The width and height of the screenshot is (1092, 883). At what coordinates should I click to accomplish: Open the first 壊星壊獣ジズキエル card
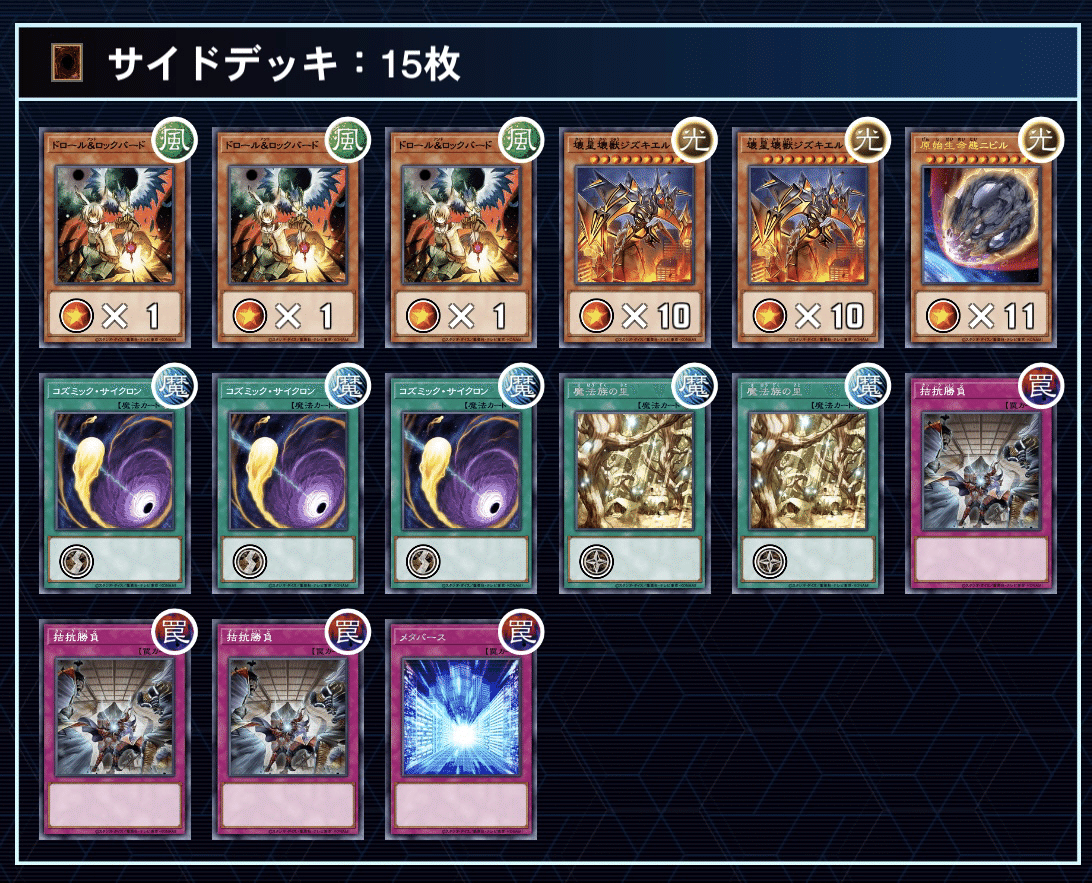[634, 237]
